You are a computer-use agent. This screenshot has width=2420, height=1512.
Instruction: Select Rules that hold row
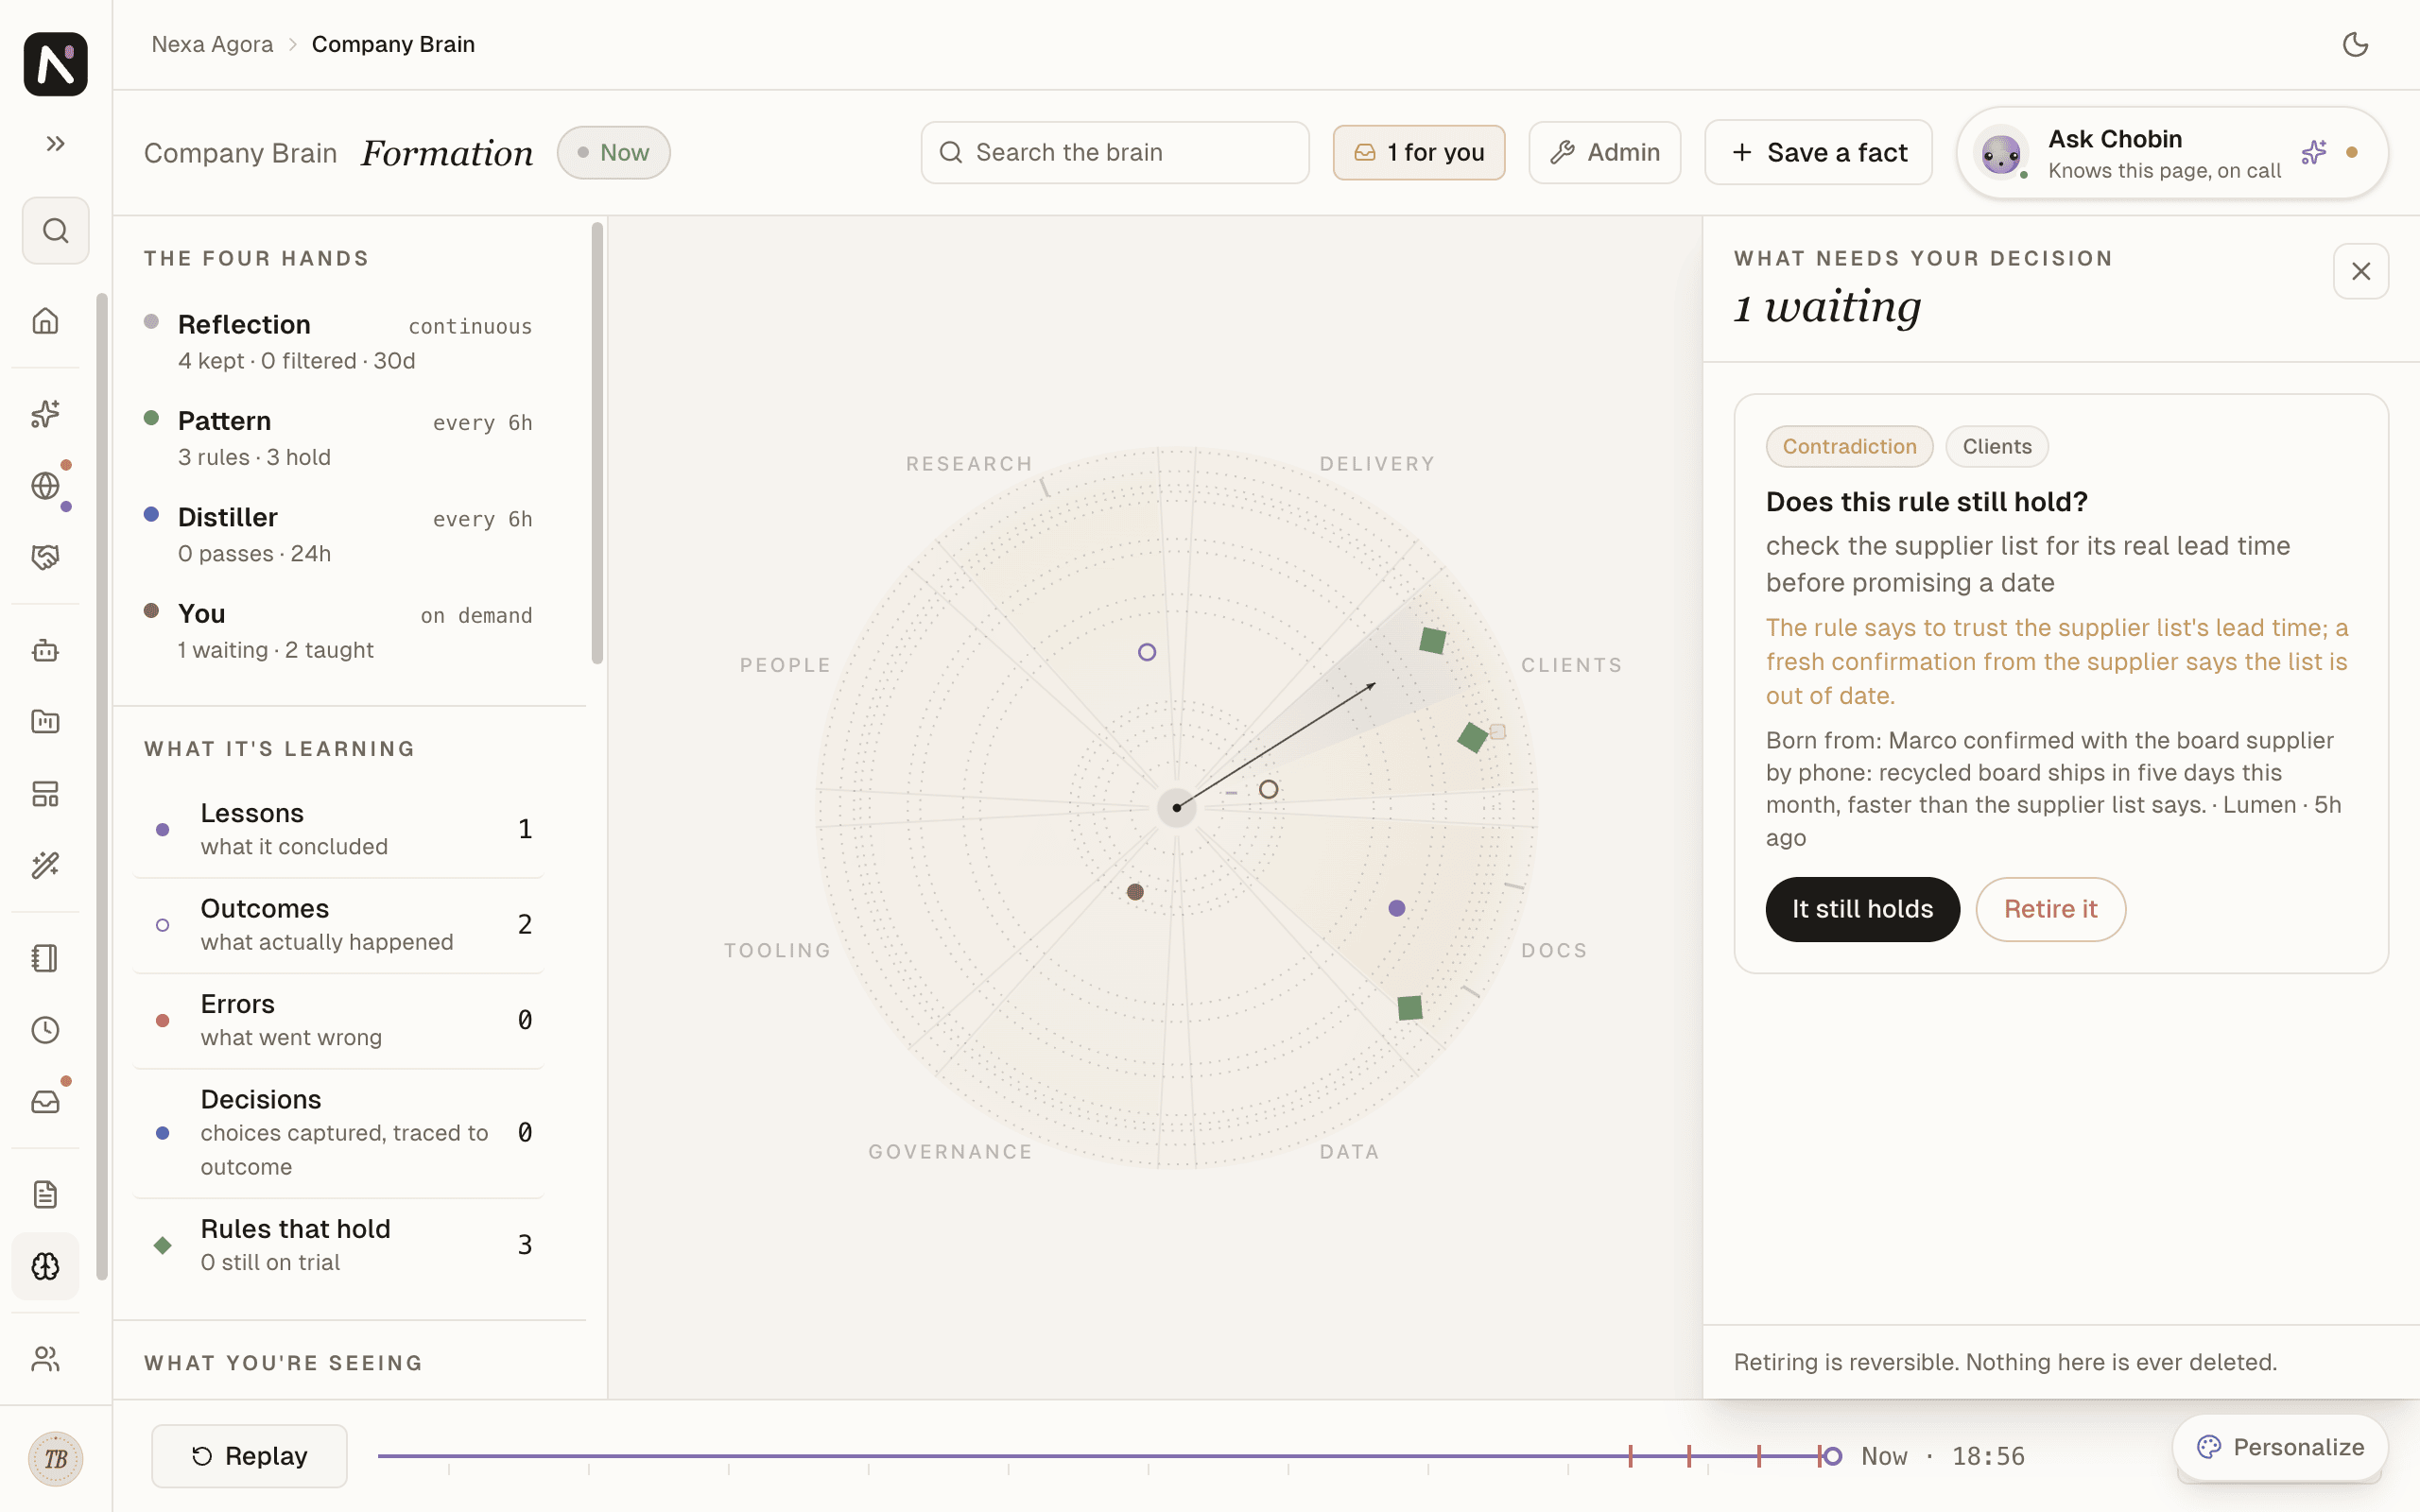pos(338,1245)
